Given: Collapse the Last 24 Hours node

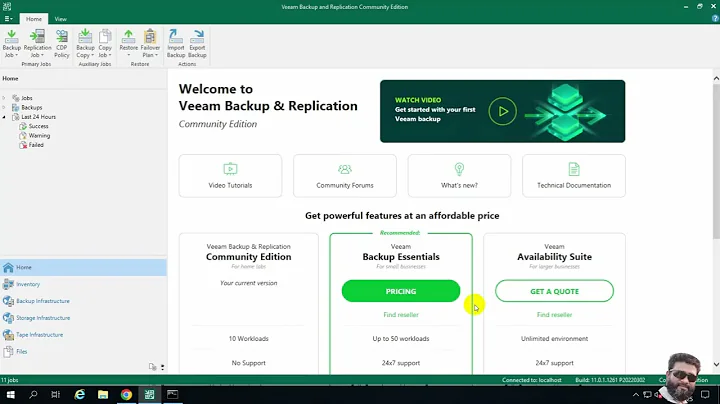Looking at the screenshot, I should click(4, 117).
